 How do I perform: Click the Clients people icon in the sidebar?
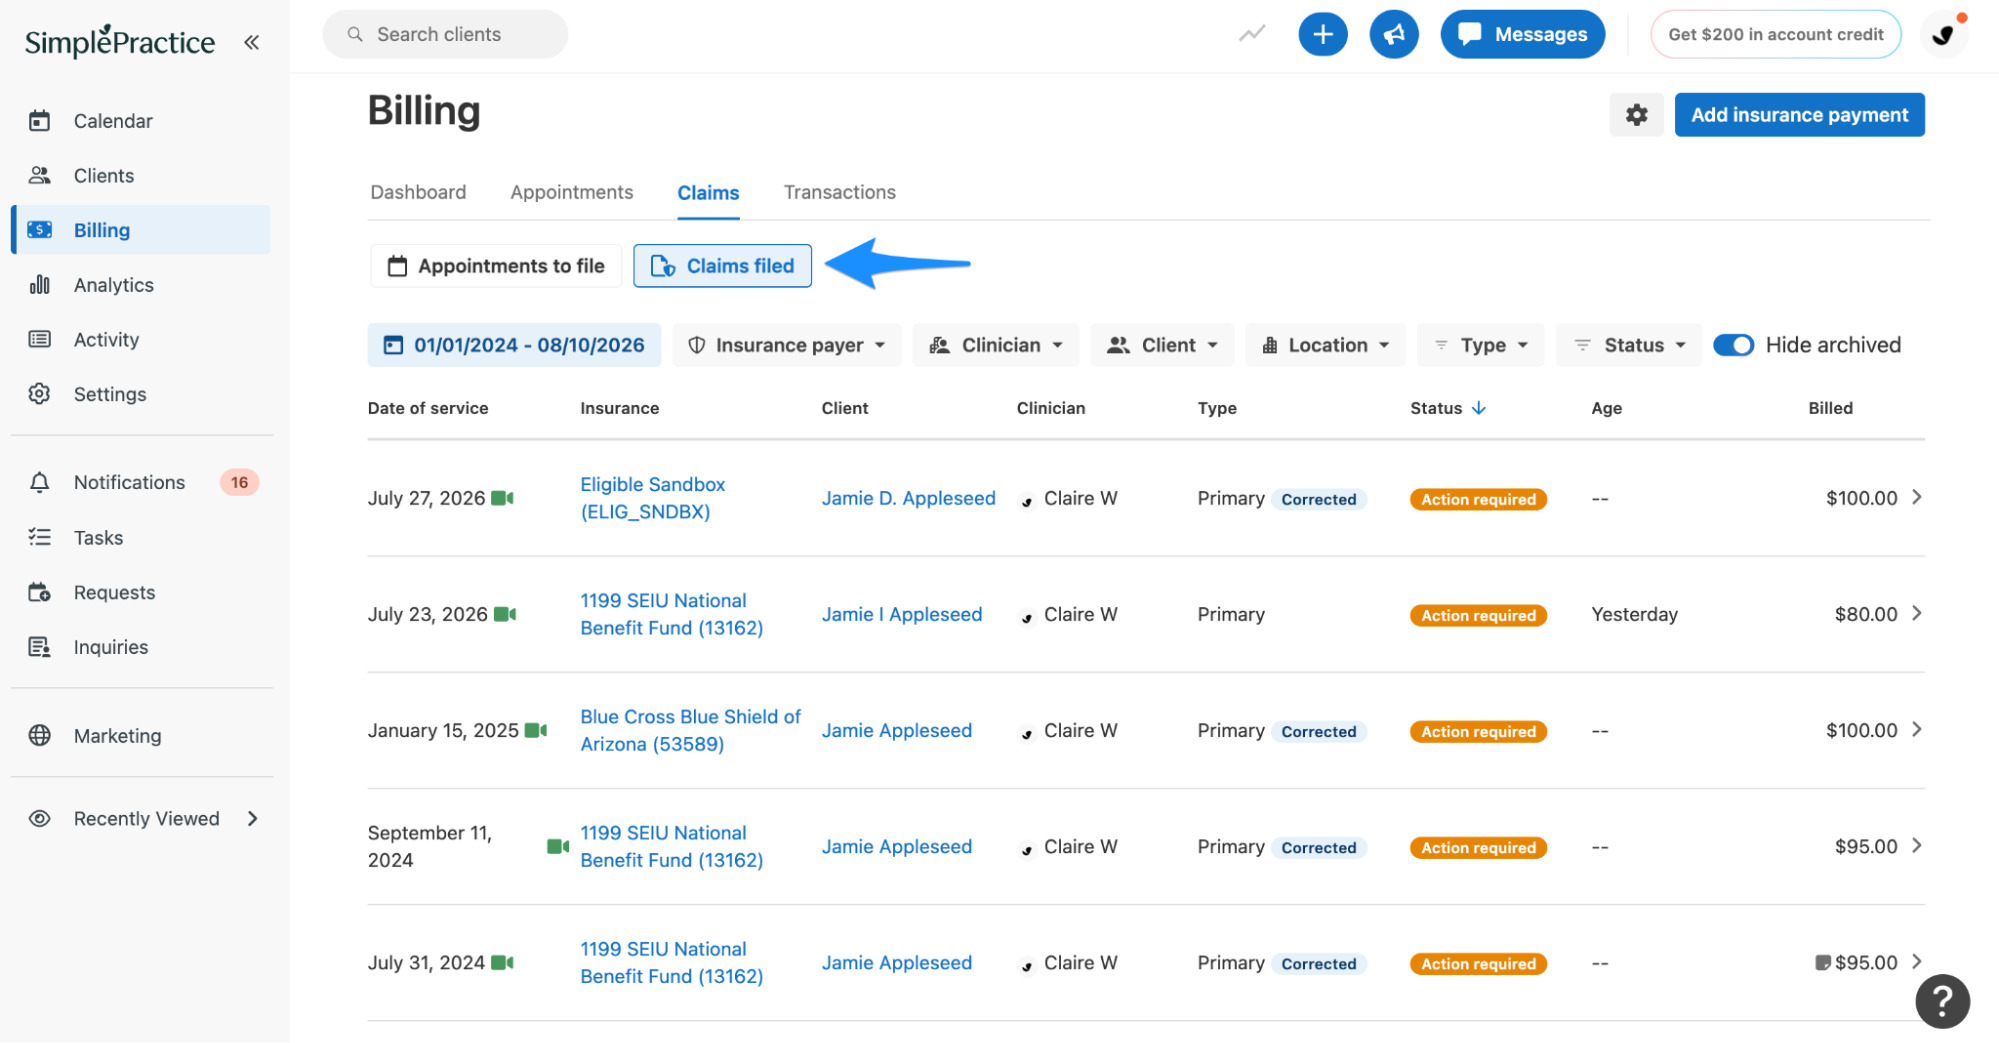40,176
